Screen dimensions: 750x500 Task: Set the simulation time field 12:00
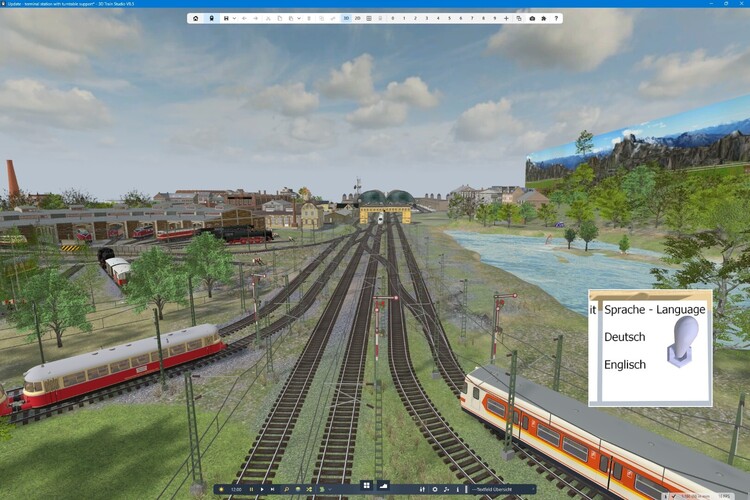click(236, 489)
